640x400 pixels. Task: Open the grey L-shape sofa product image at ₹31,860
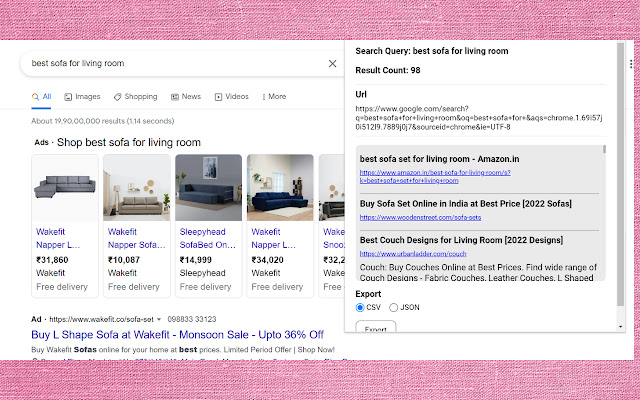pyautogui.click(x=65, y=187)
